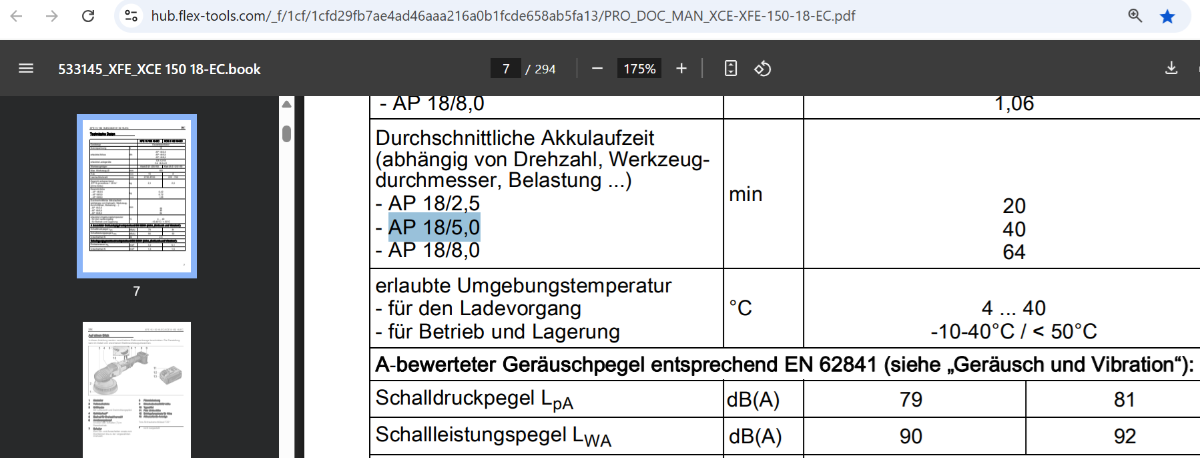Click the thumbnail panel scrollbar handle
Viewport: 1200px width, 458px height.
pos(286,134)
